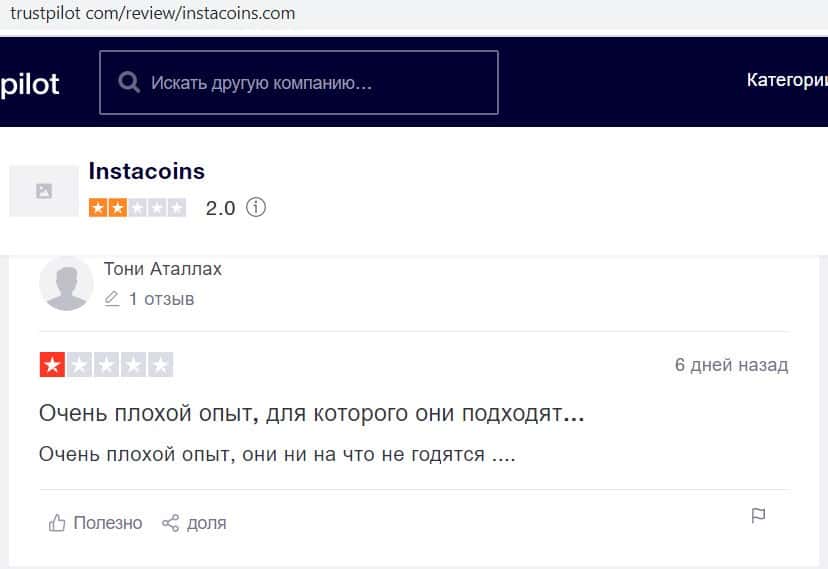Open reviewer name Тони Аталлах
The height and width of the screenshot is (569, 828).
click(163, 269)
